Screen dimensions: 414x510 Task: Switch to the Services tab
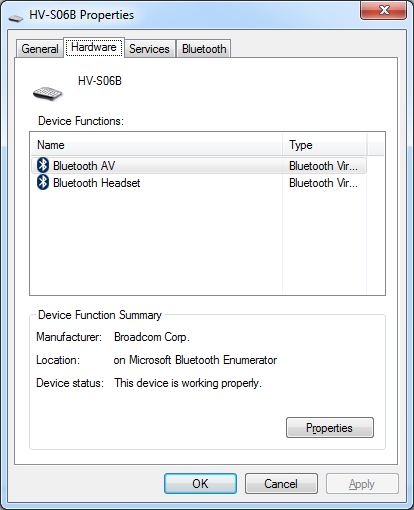pos(149,49)
